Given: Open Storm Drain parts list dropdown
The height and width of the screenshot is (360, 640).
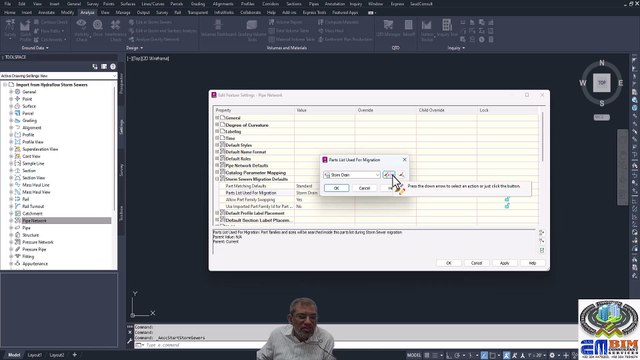Looking at the screenshot, I should [x=377, y=175].
